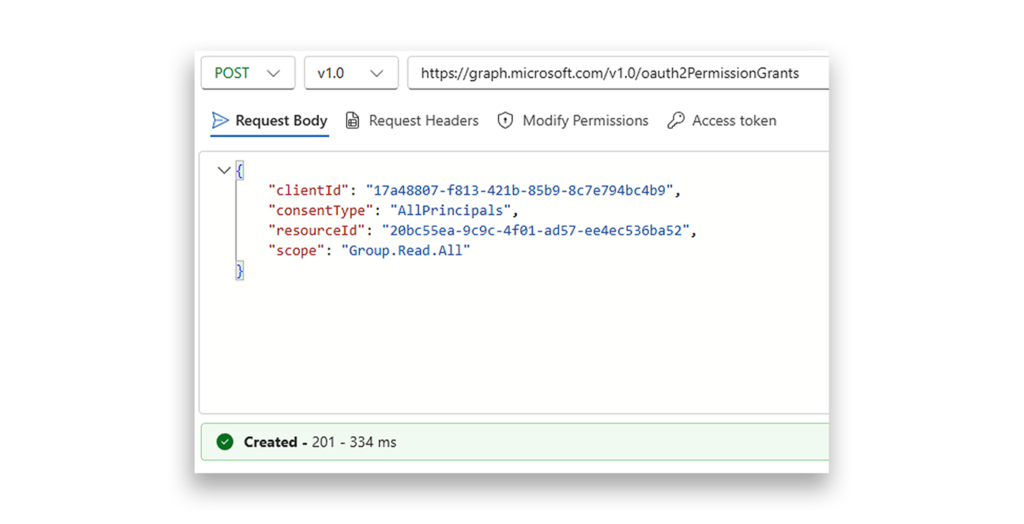Click the Request Body send arrow icon

220,120
